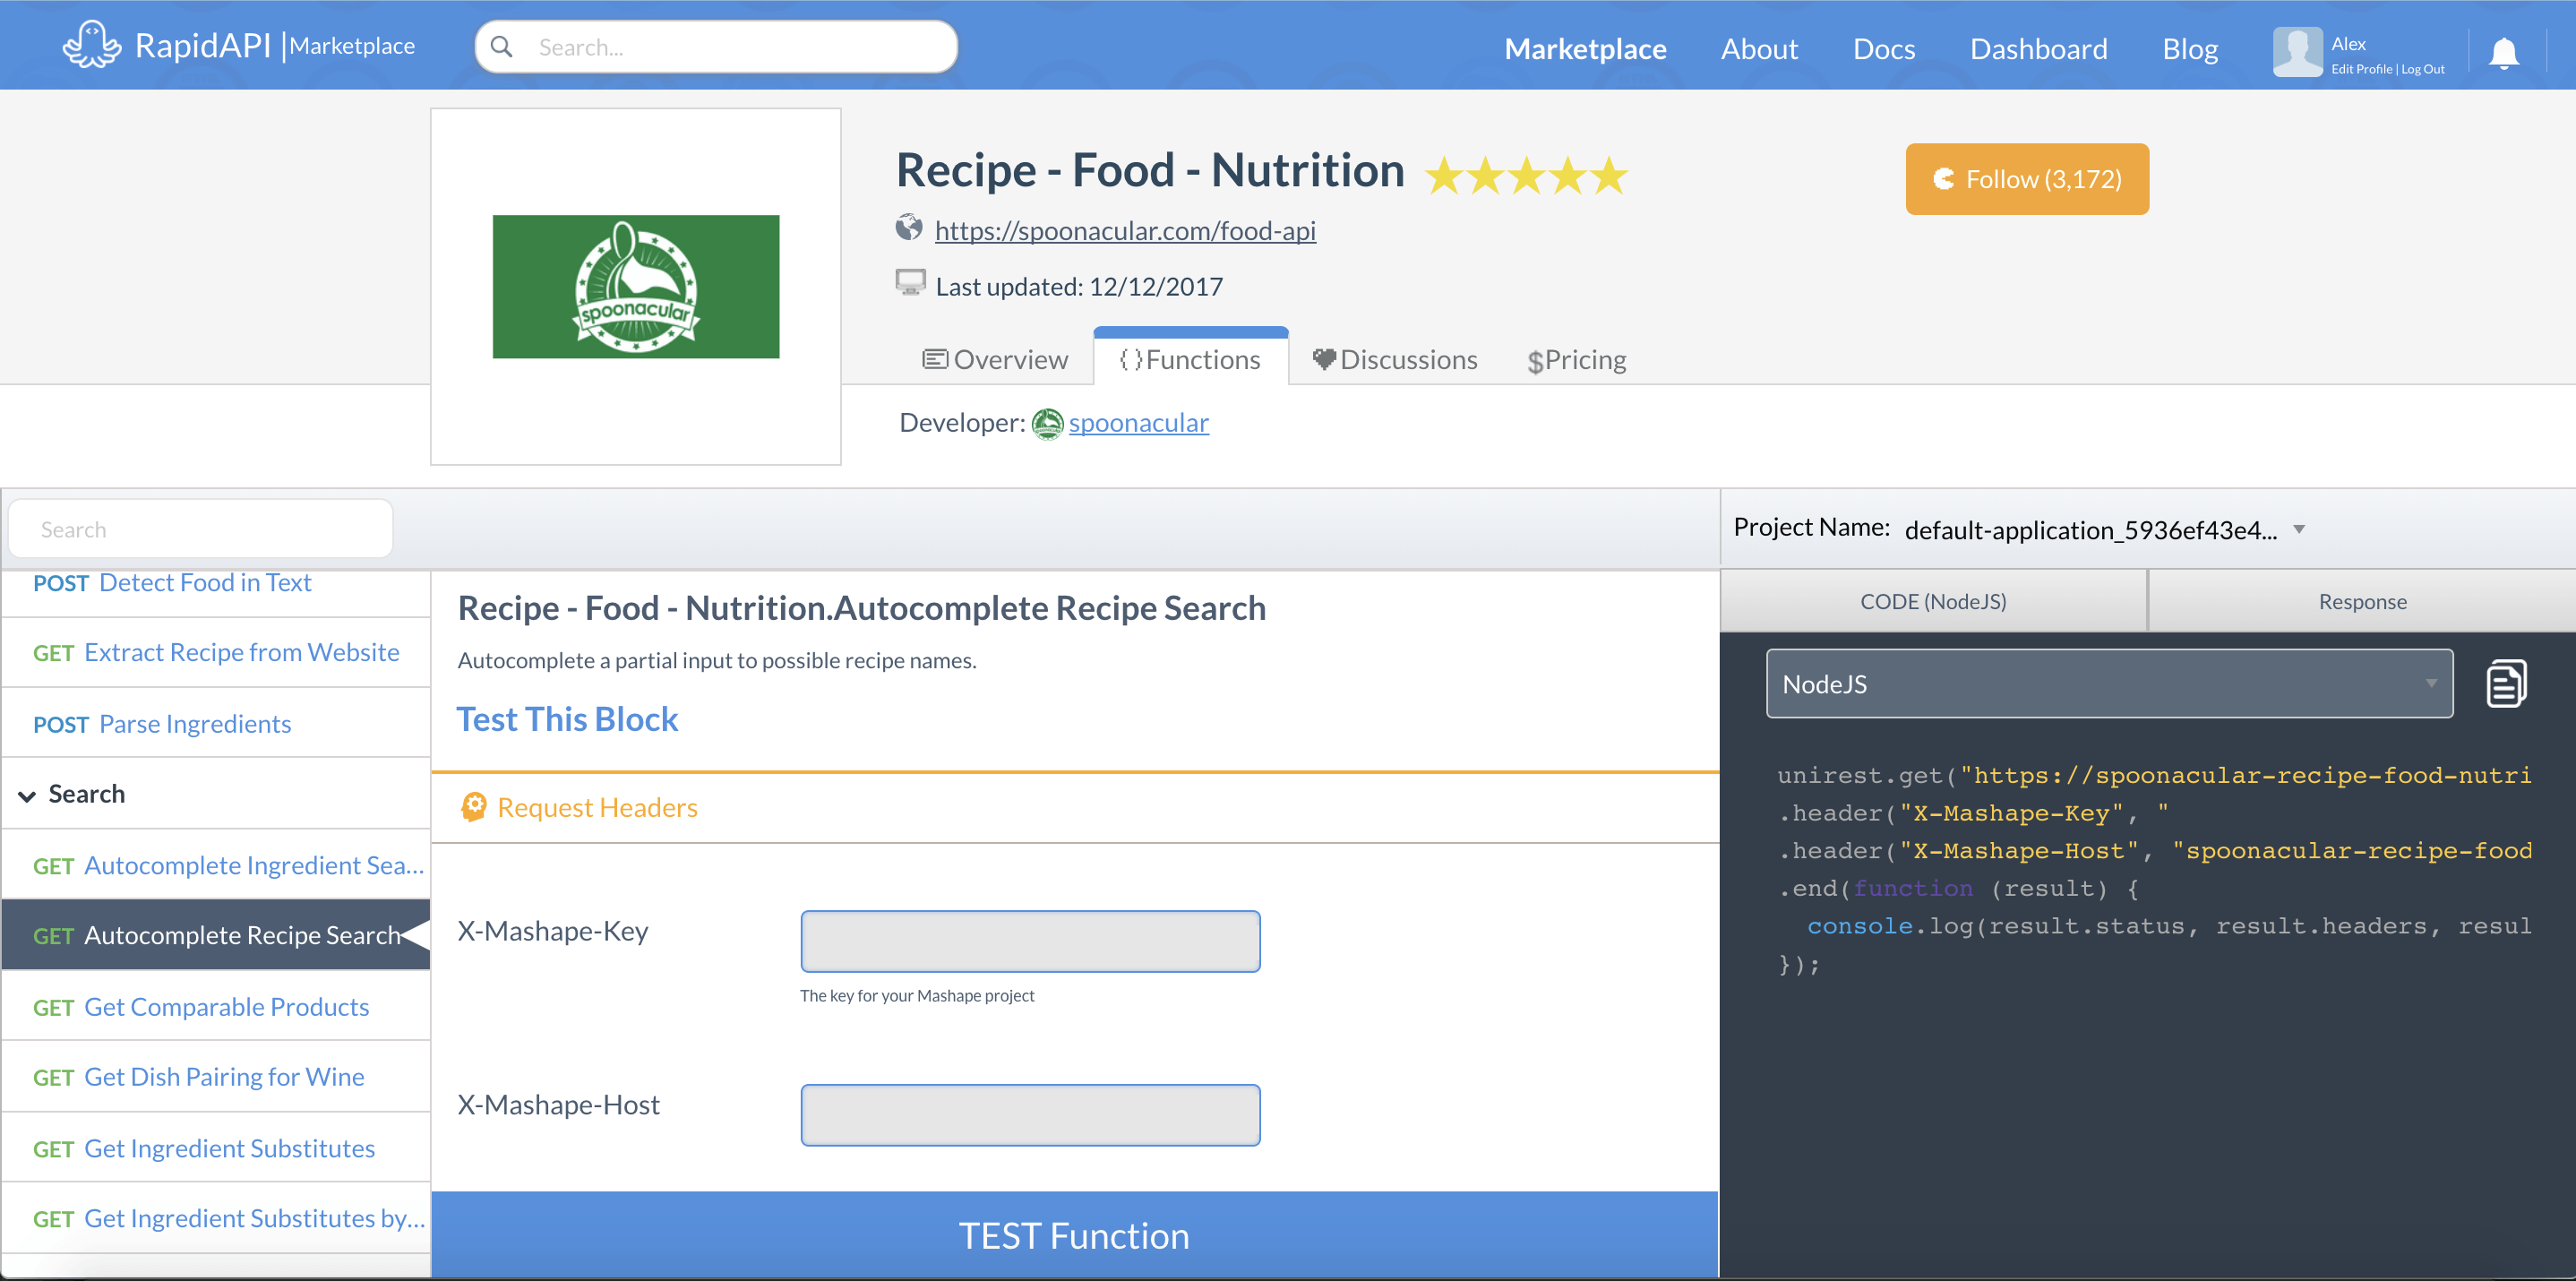Select the CODE (NodeJS) tab
The height and width of the screenshot is (1281, 2576).
(1933, 601)
